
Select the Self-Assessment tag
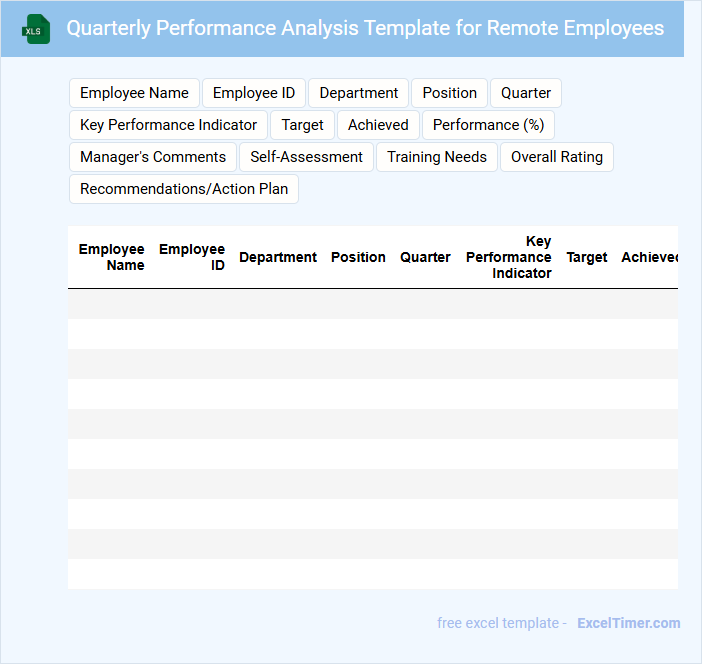pos(306,157)
